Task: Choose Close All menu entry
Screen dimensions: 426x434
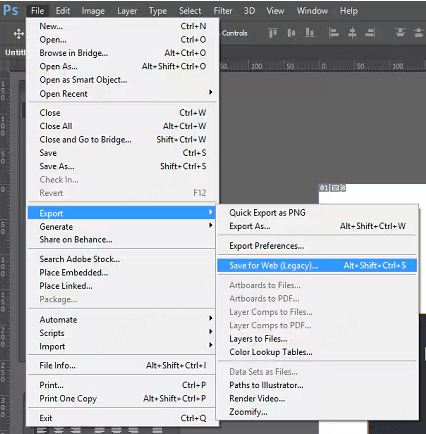Action: pyautogui.click(x=122, y=126)
